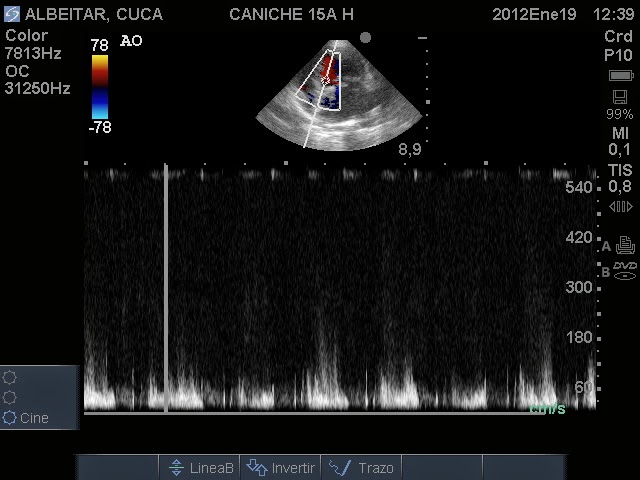Click the '180' velocity scale mark
Image resolution: width=640 pixels, height=480 pixels.
pos(579,337)
